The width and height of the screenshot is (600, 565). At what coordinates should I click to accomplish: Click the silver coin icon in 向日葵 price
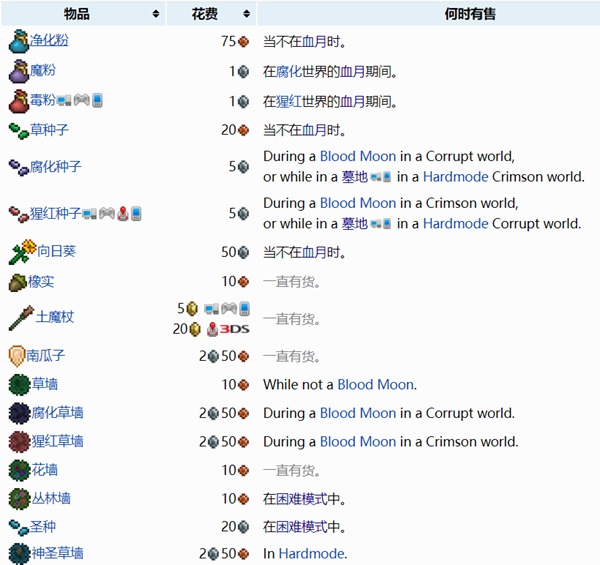click(243, 252)
